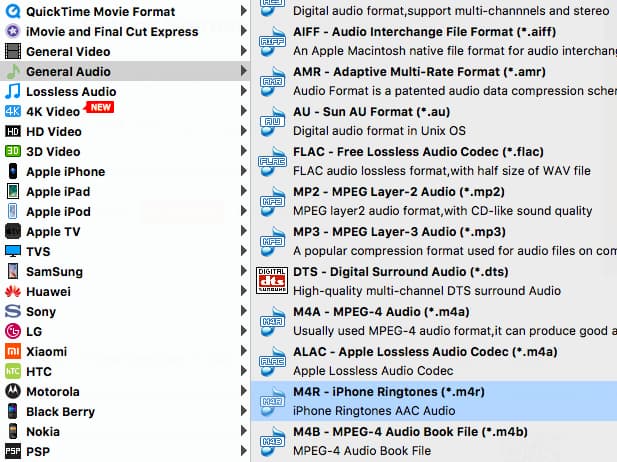Image resolution: width=617 pixels, height=462 pixels.
Task: Click 'MPEG-4 Audio Book File' description text
Action: [362, 450]
